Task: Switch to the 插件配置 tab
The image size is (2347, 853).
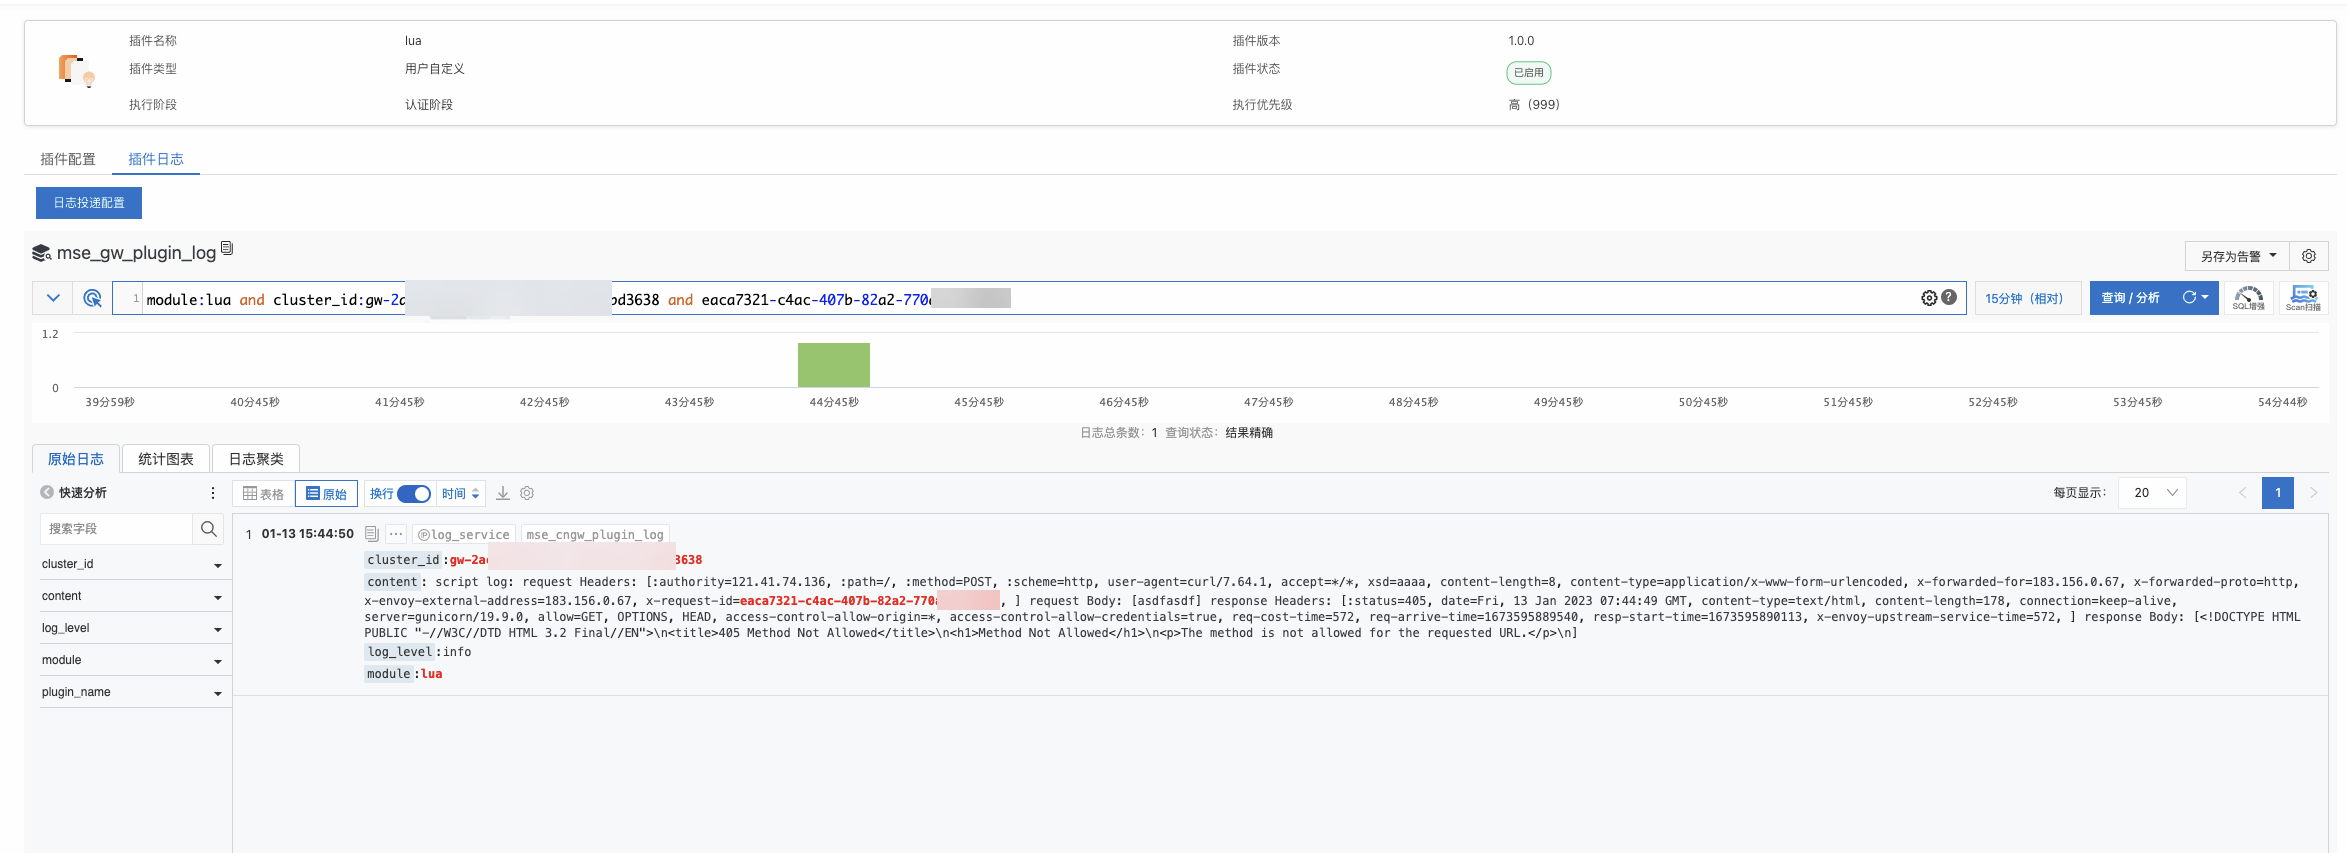Action: 68,159
